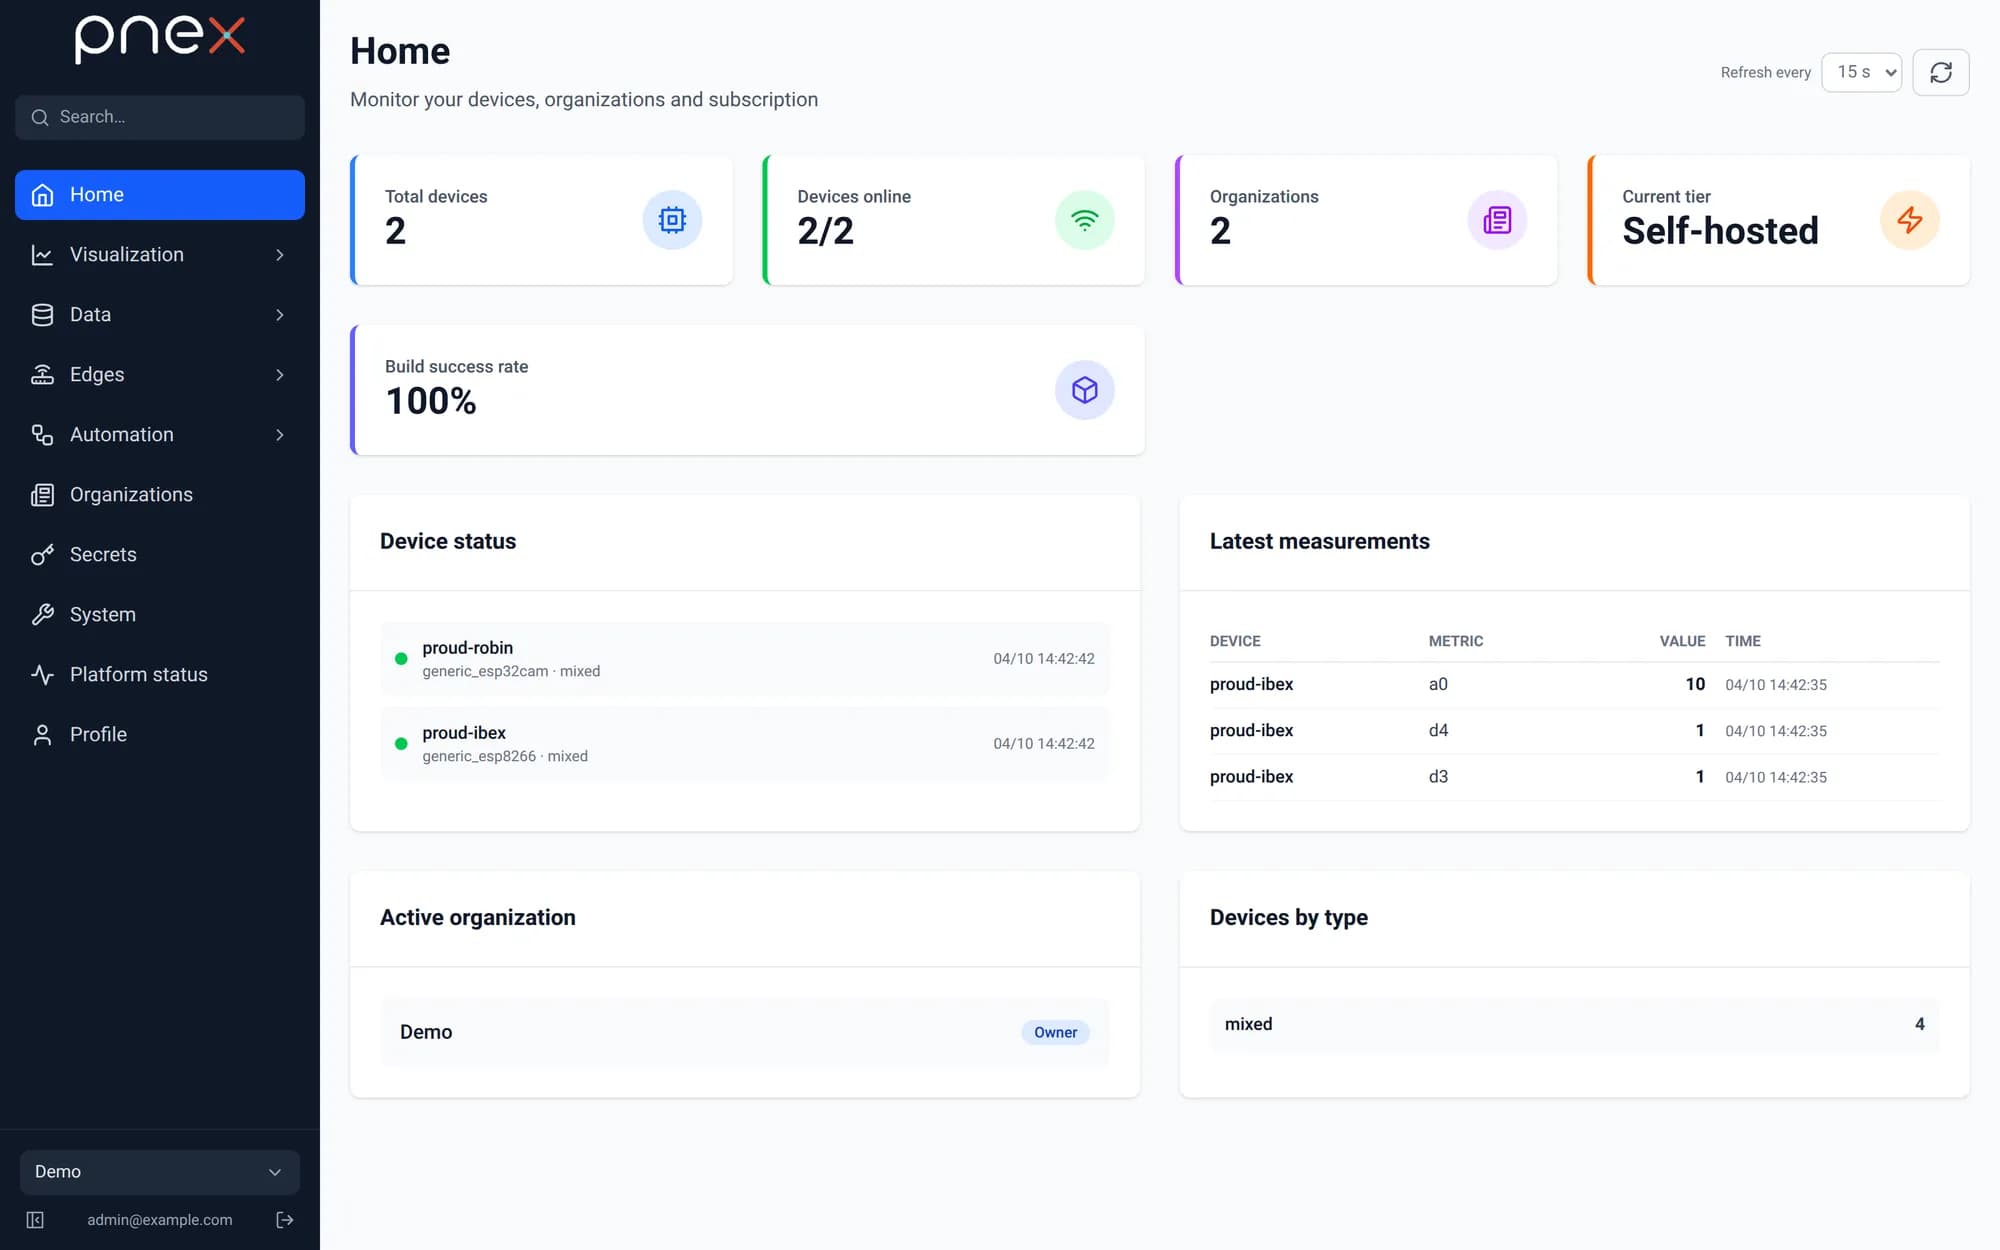Click the Platform status pulse icon
Screen dimensions: 2000x1250
(x=42, y=675)
